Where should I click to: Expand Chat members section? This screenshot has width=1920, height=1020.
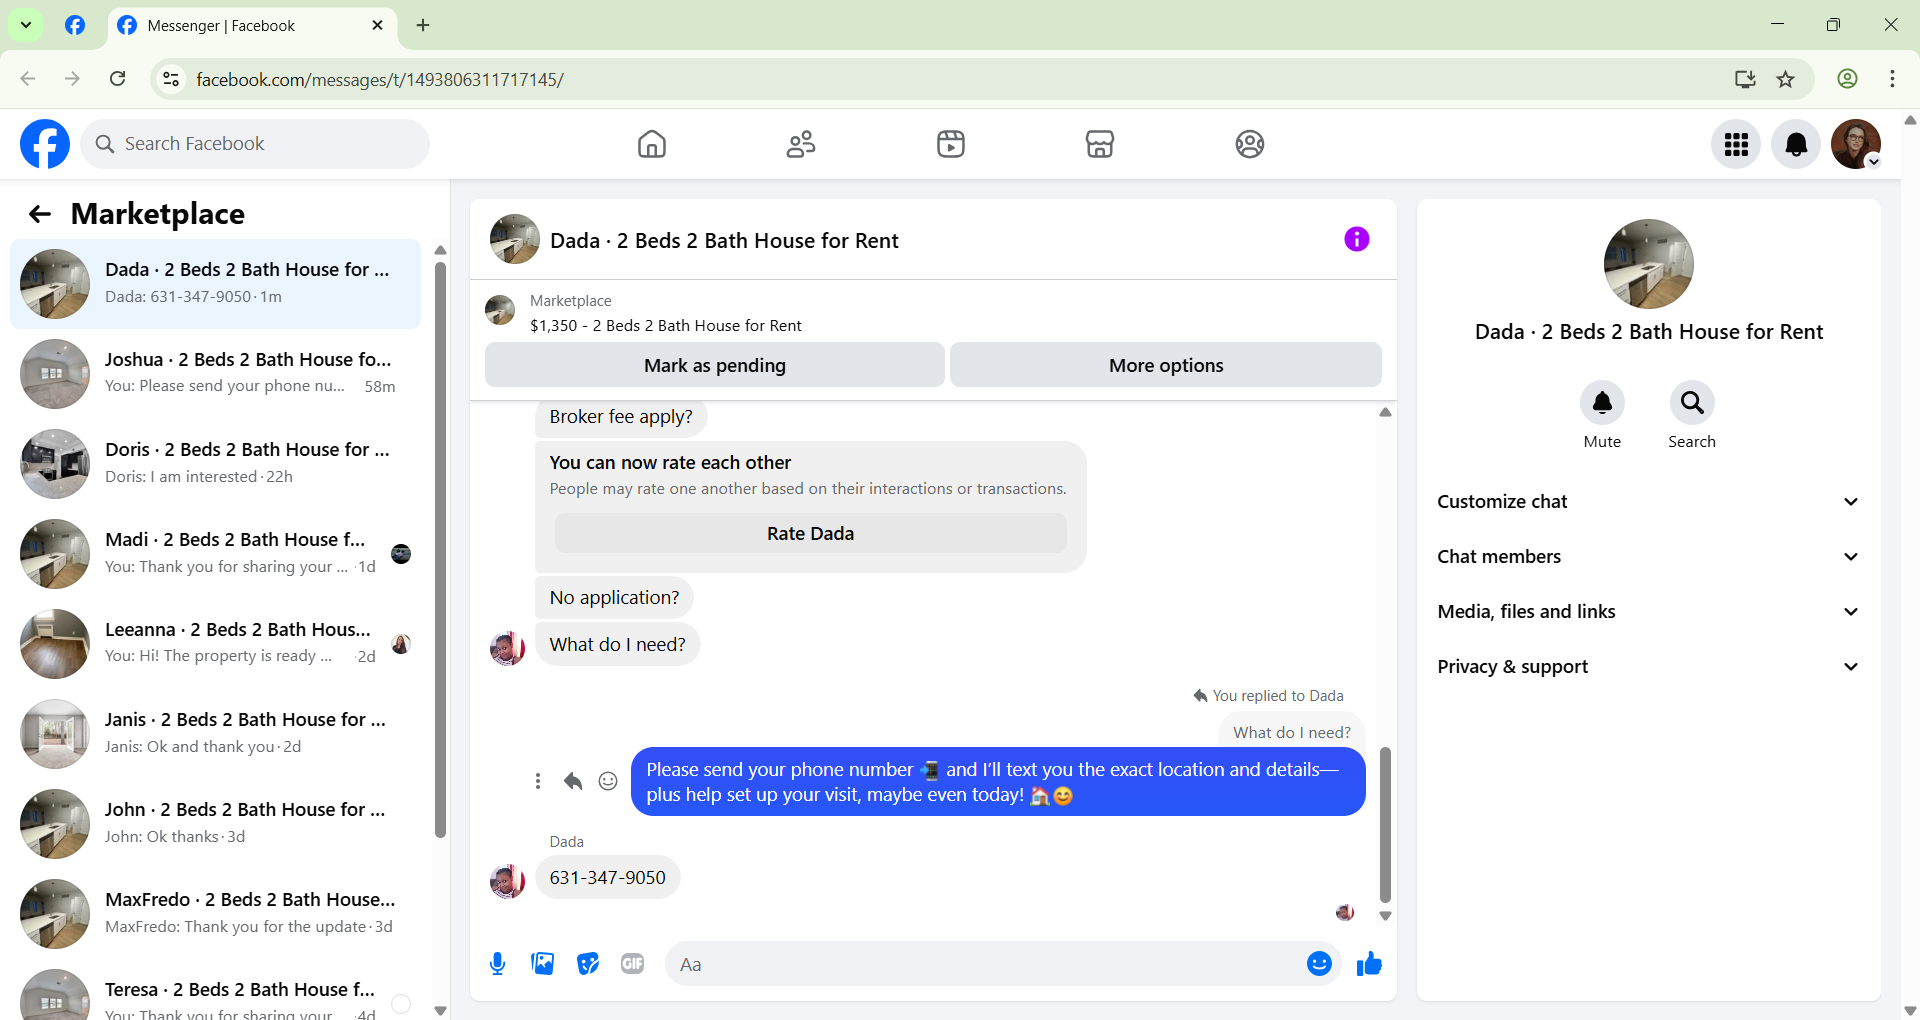[1648, 557]
